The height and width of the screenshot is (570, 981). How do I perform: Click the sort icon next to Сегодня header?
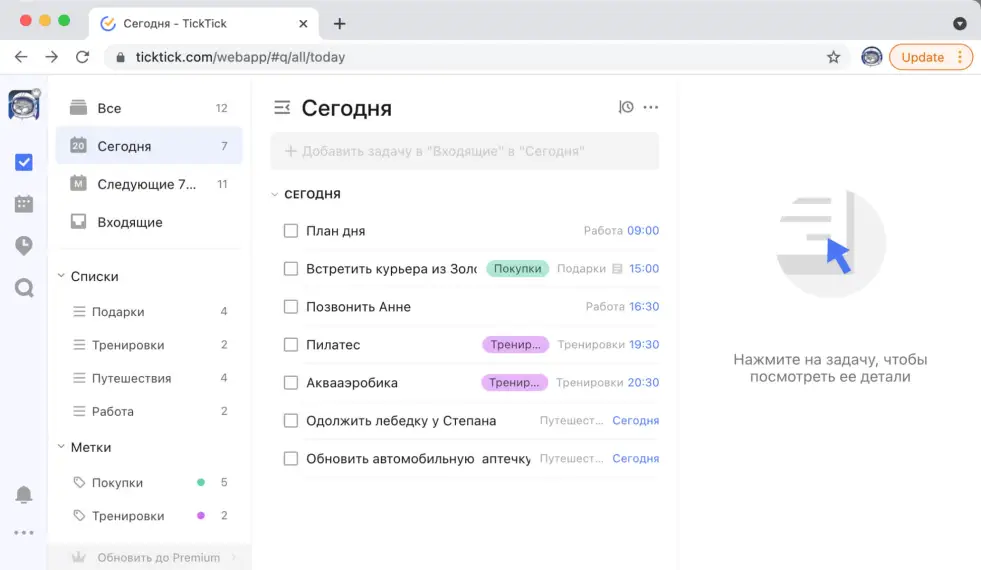pos(626,107)
